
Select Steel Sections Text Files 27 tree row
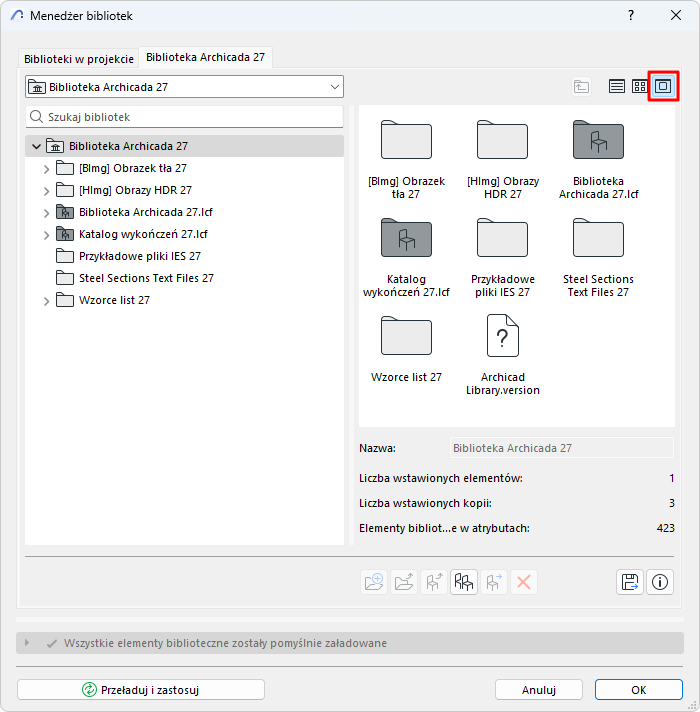pos(184,278)
